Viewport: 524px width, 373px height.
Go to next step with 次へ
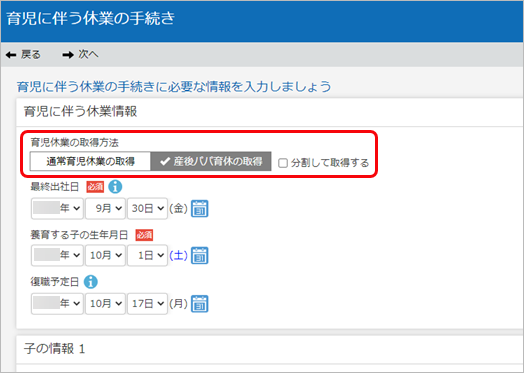click(x=81, y=54)
